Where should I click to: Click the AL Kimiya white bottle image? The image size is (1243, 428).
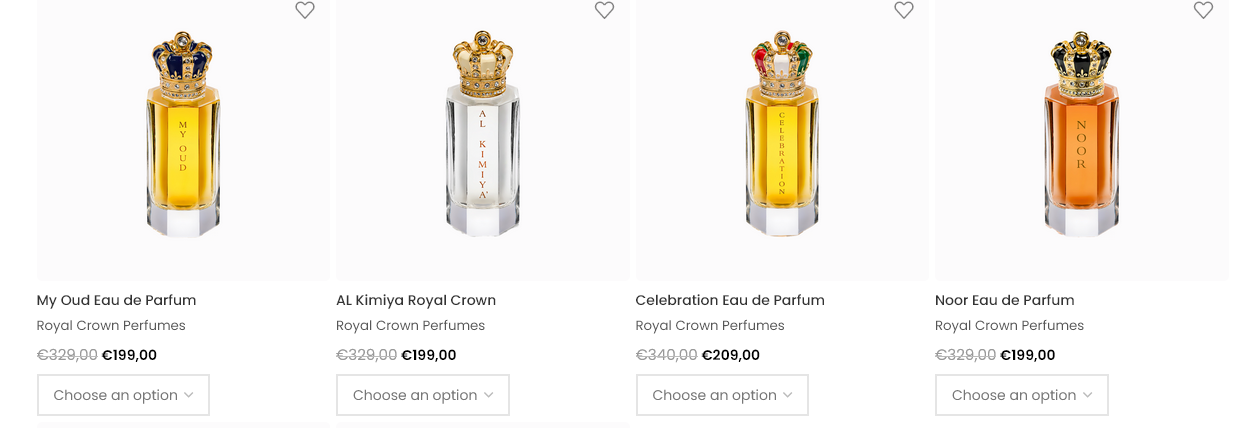click(x=483, y=135)
